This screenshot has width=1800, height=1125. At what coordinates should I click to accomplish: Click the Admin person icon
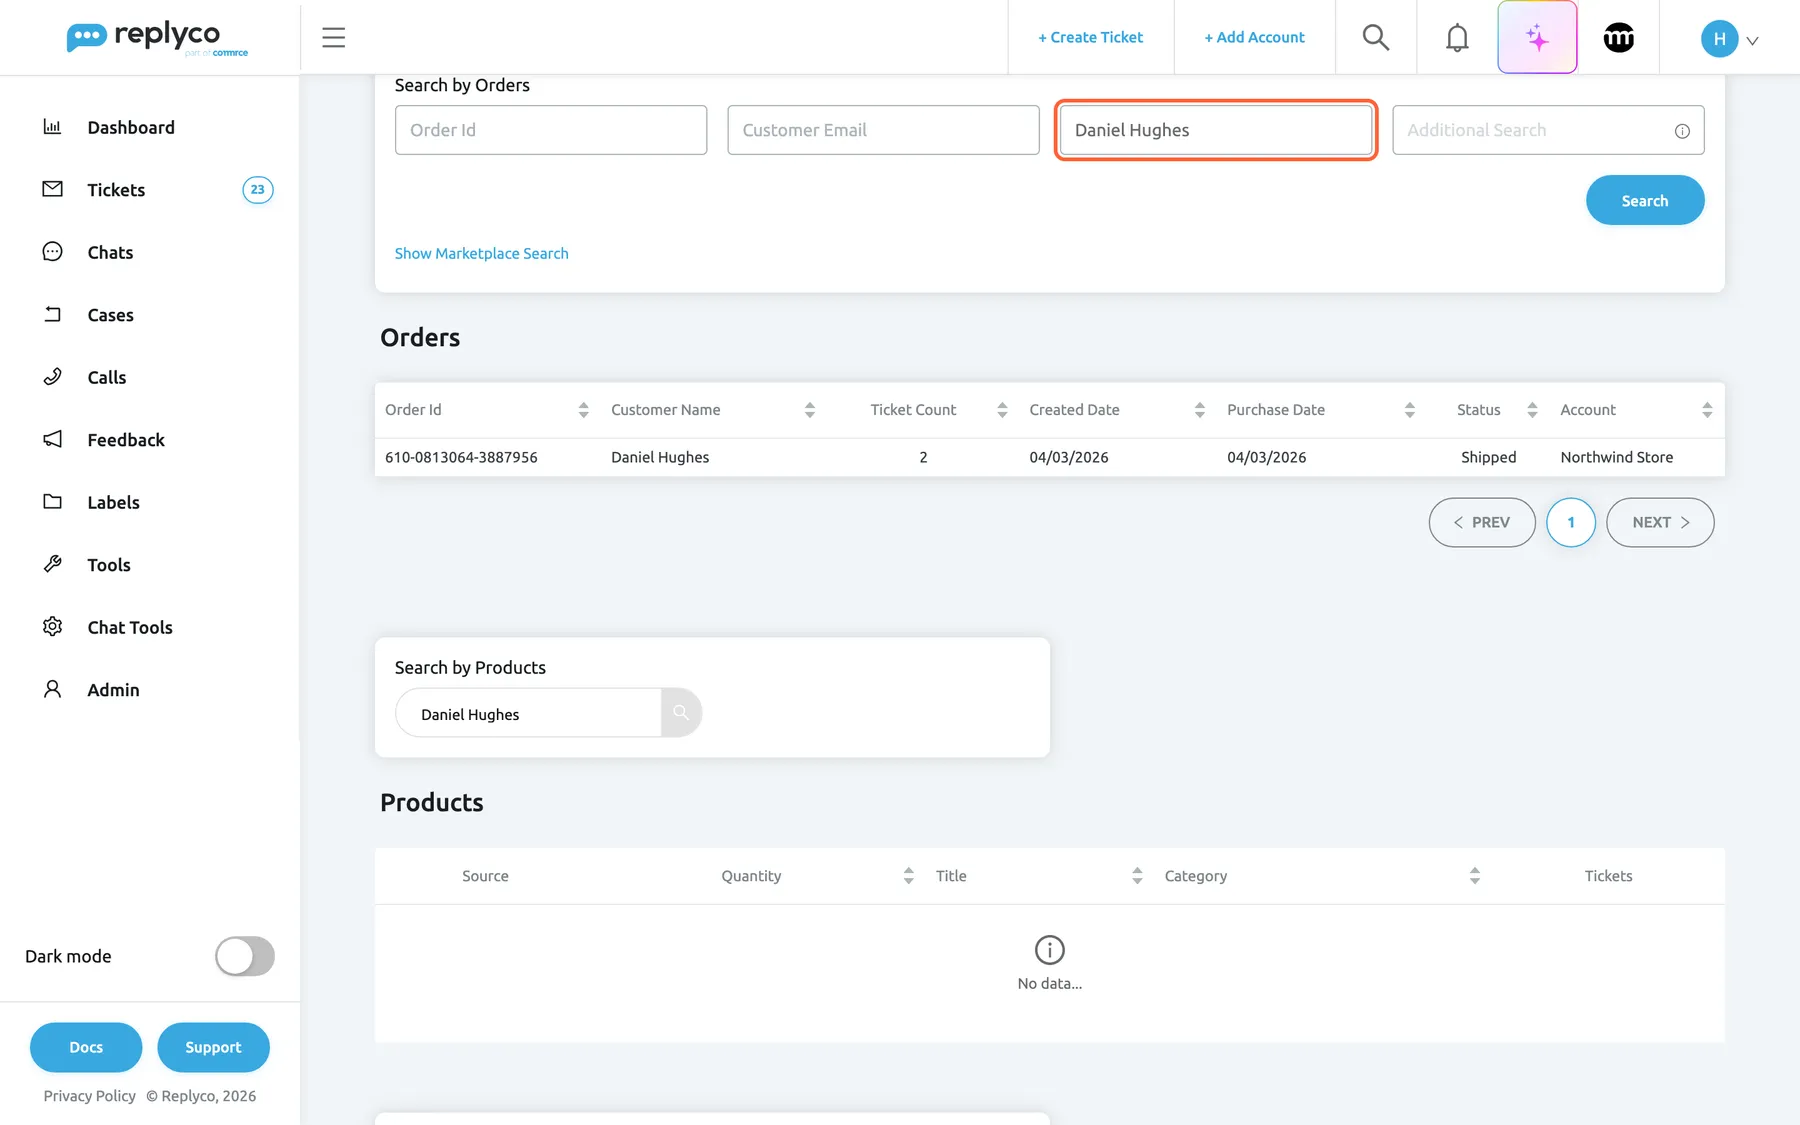(x=53, y=689)
